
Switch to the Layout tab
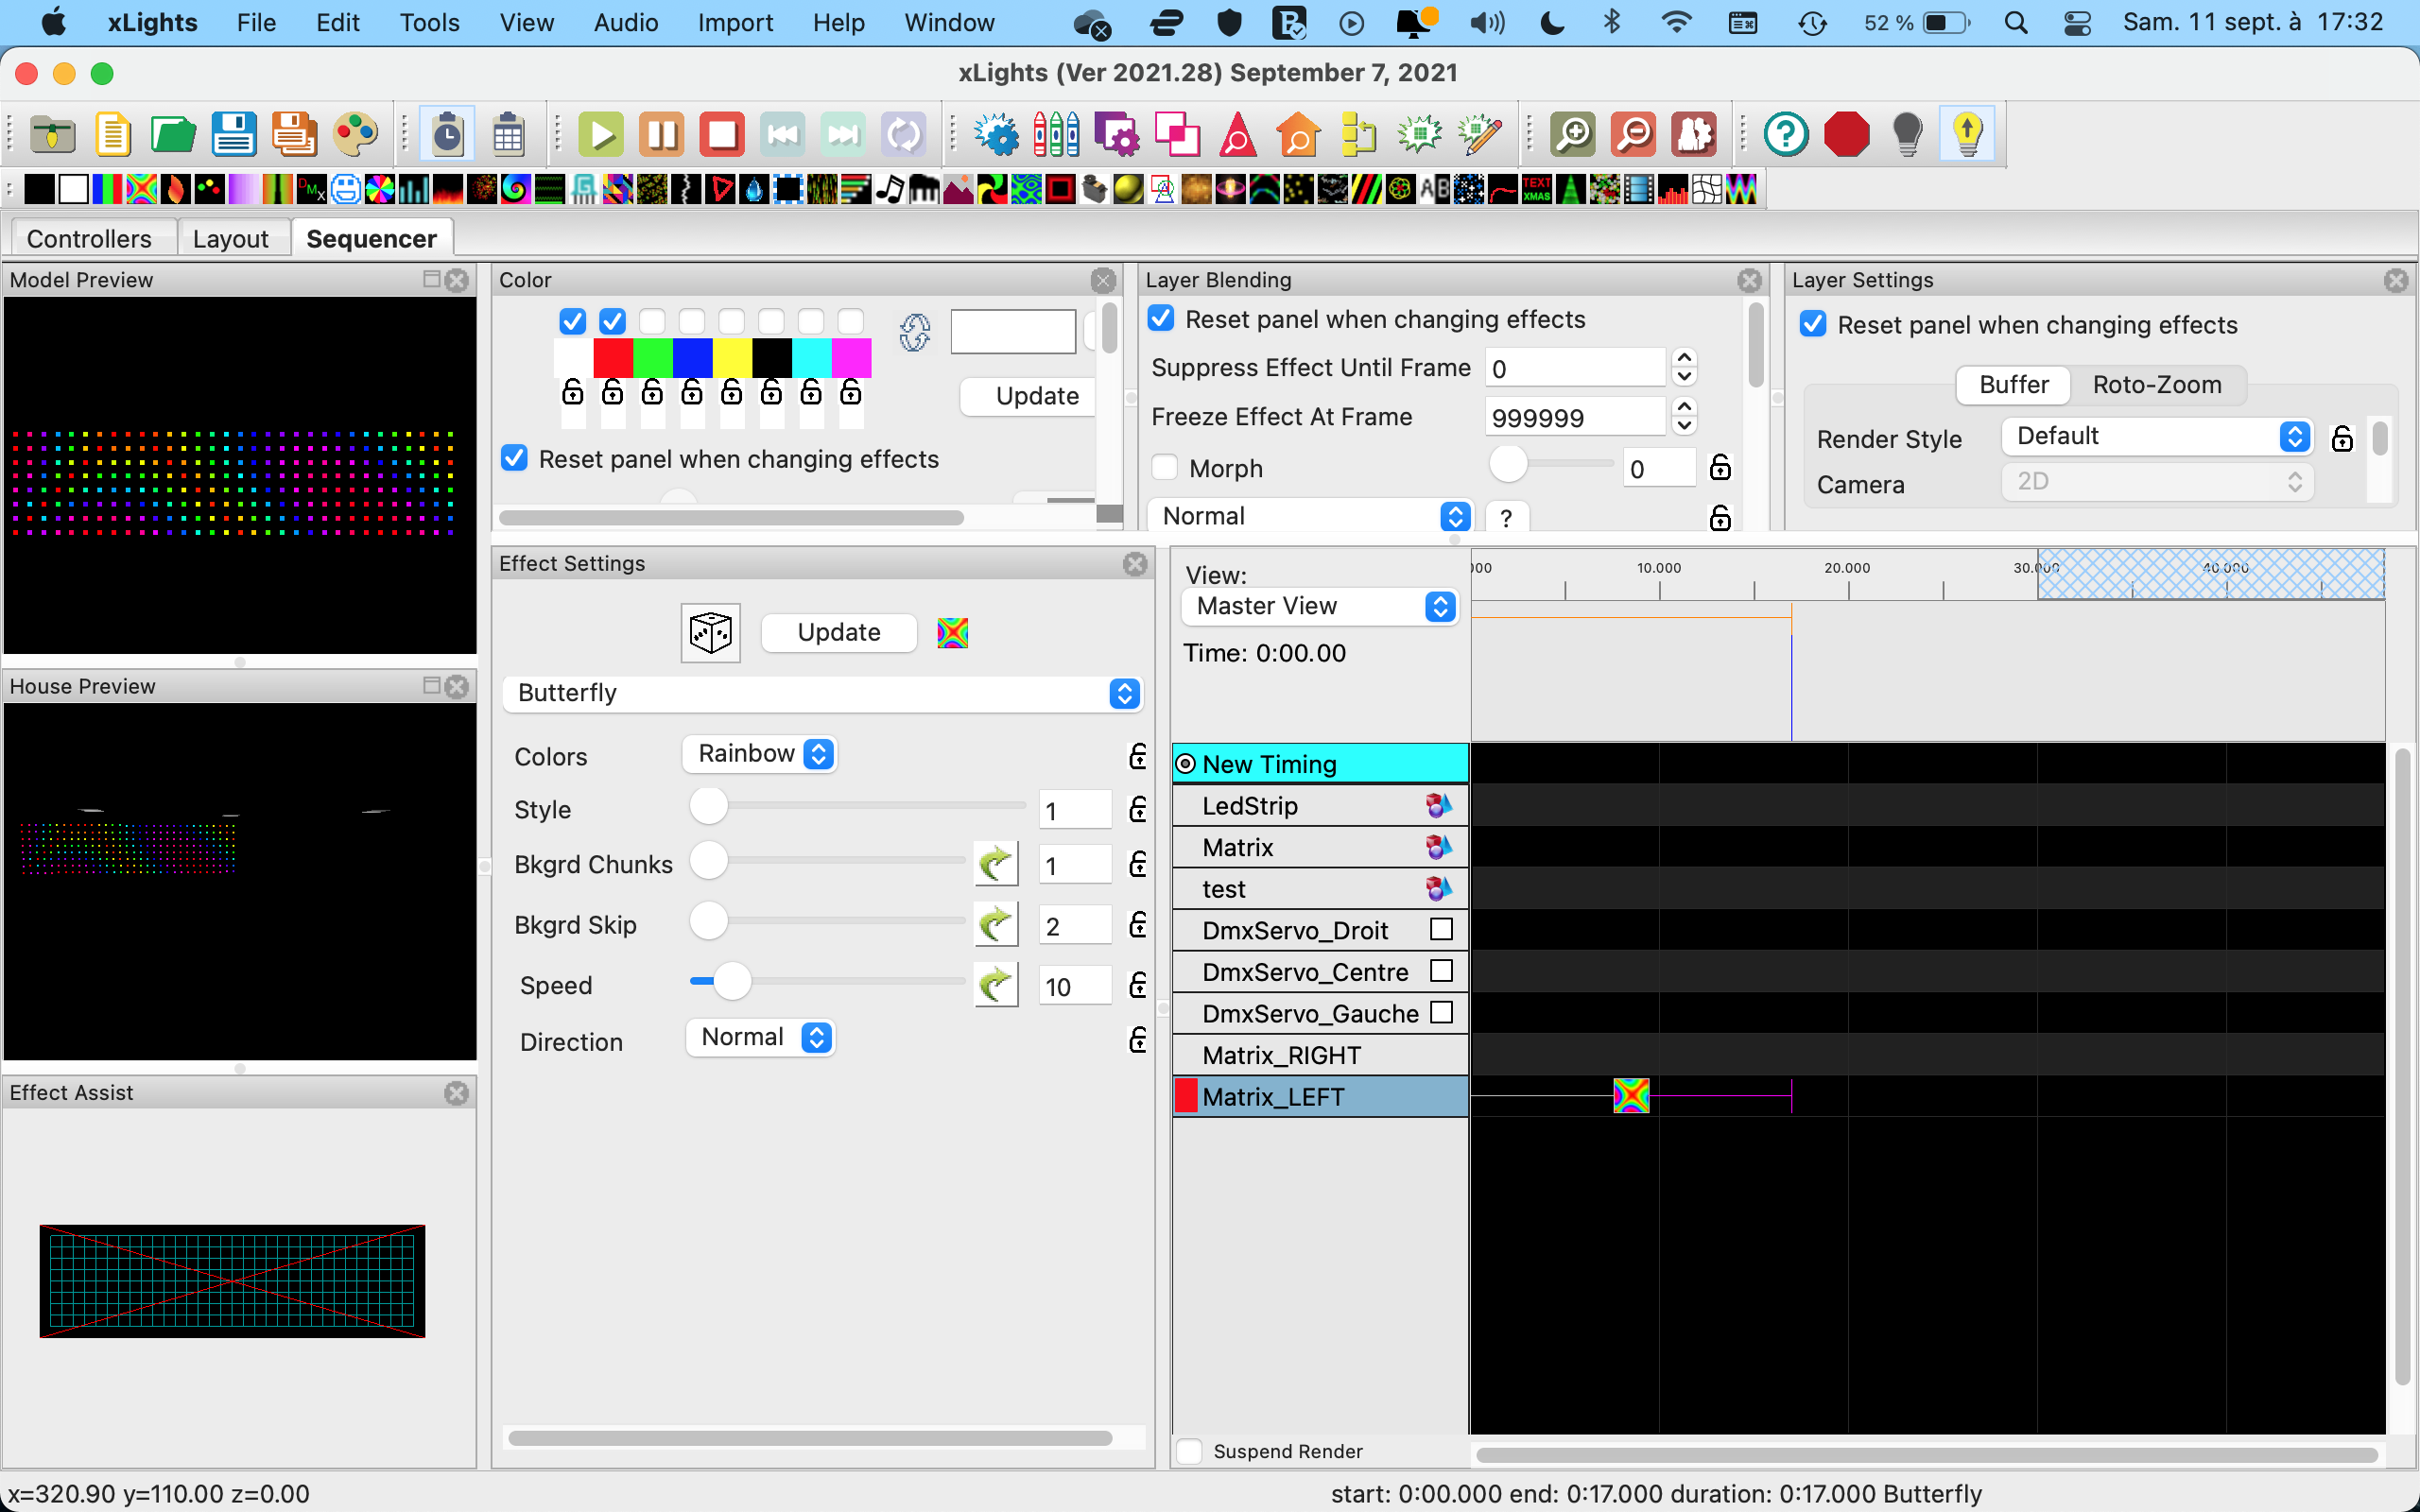pyautogui.click(x=230, y=239)
